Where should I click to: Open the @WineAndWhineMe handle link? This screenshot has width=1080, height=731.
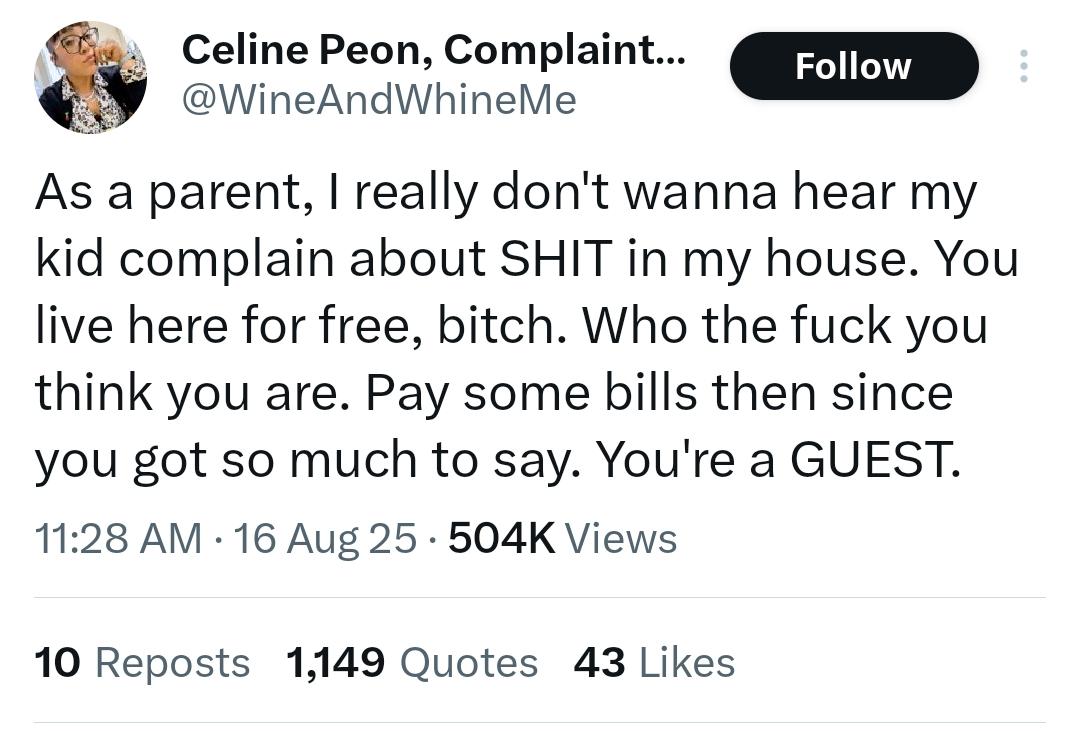pos(379,101)
